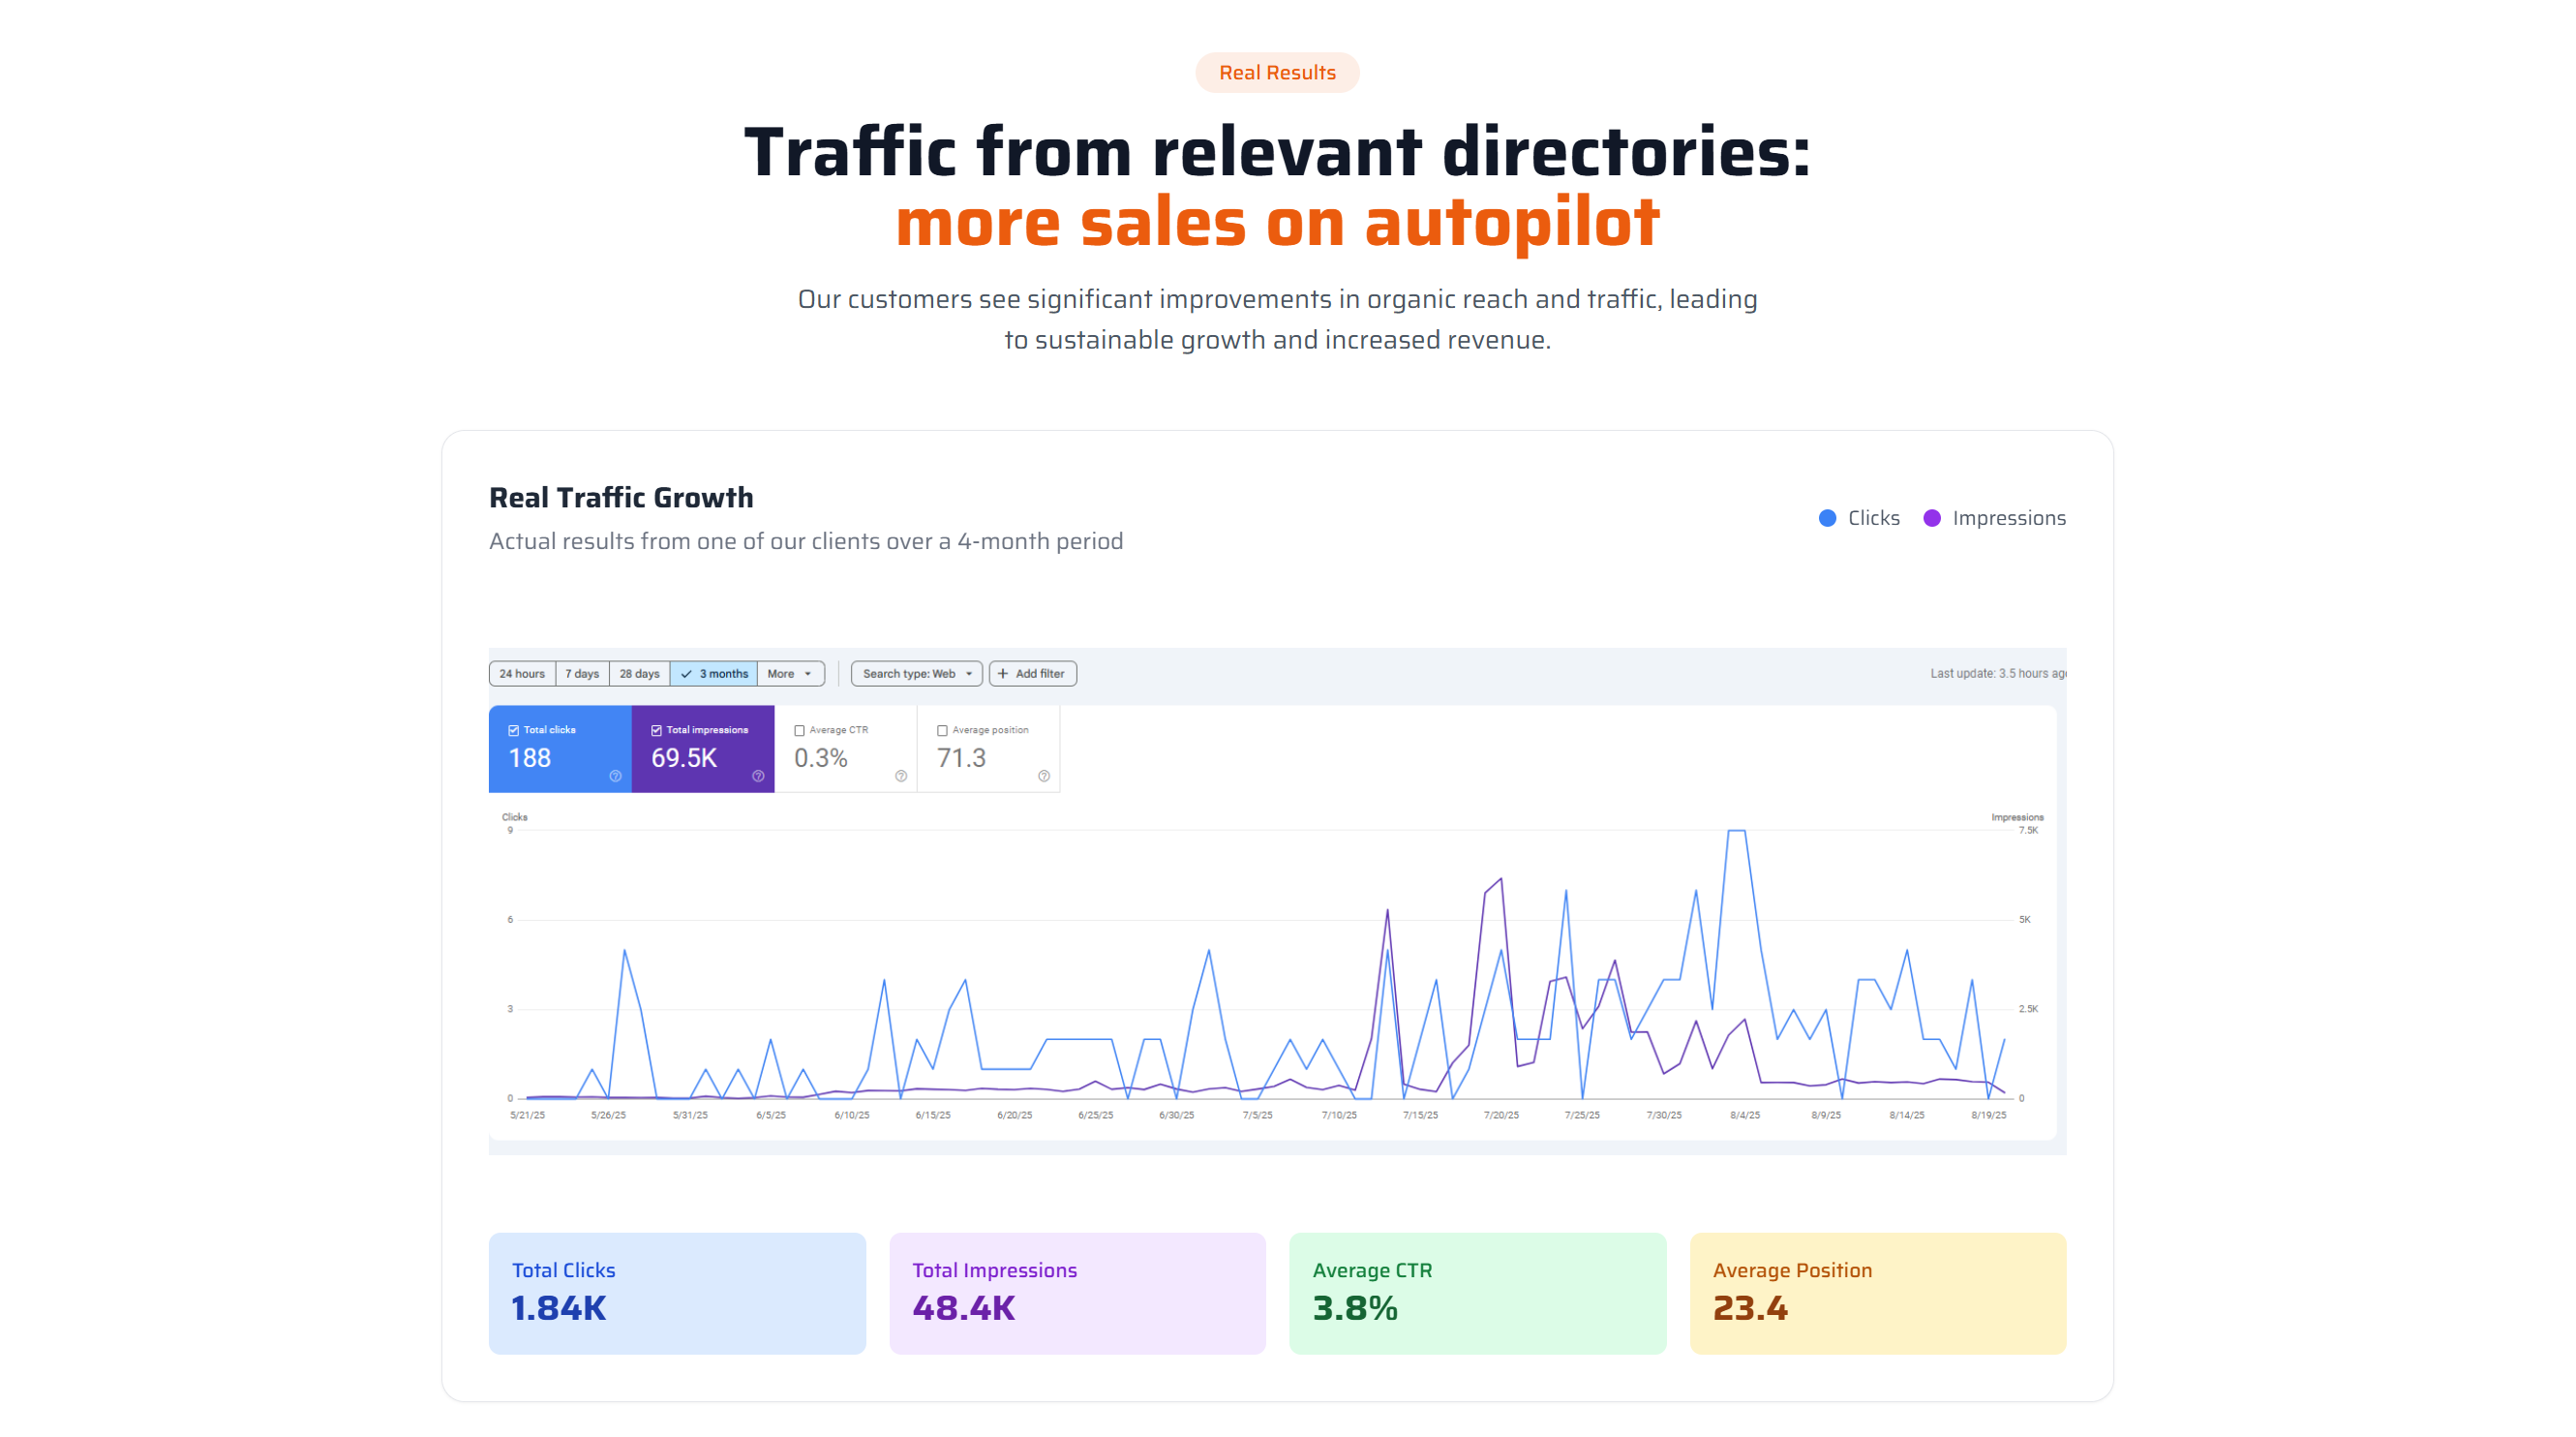The width and height of the screenshot is (2576, 1437).
Task: Click the plus icon on Add filter
Action: [1004, 674]
